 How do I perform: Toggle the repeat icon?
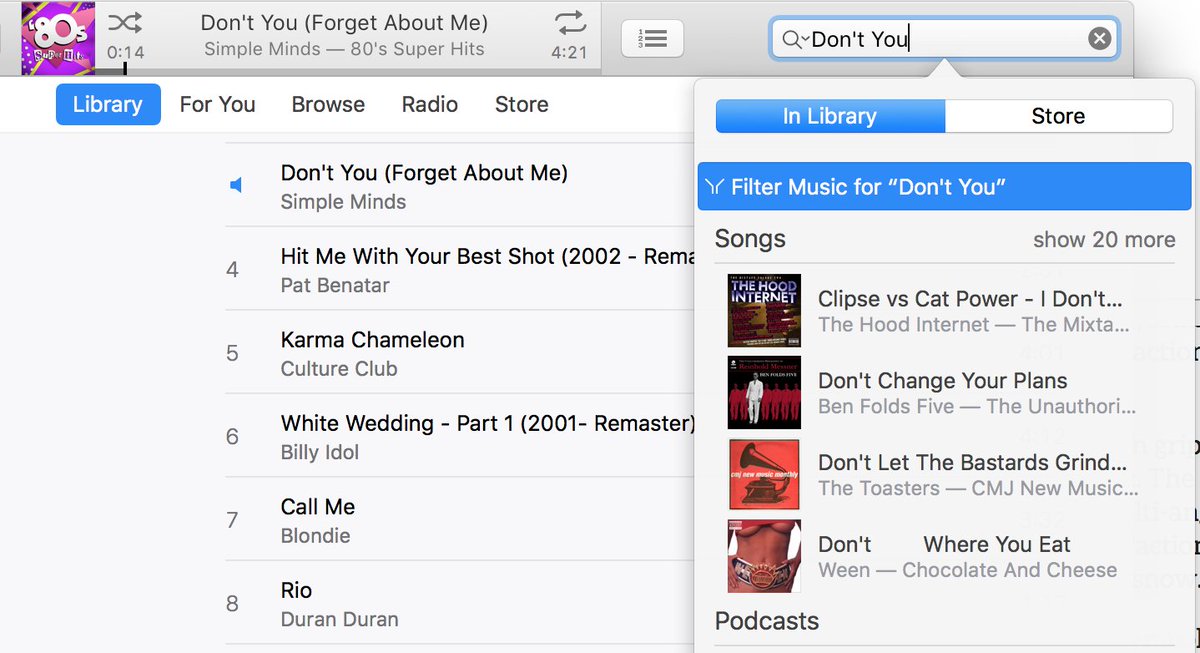point(569,22)
